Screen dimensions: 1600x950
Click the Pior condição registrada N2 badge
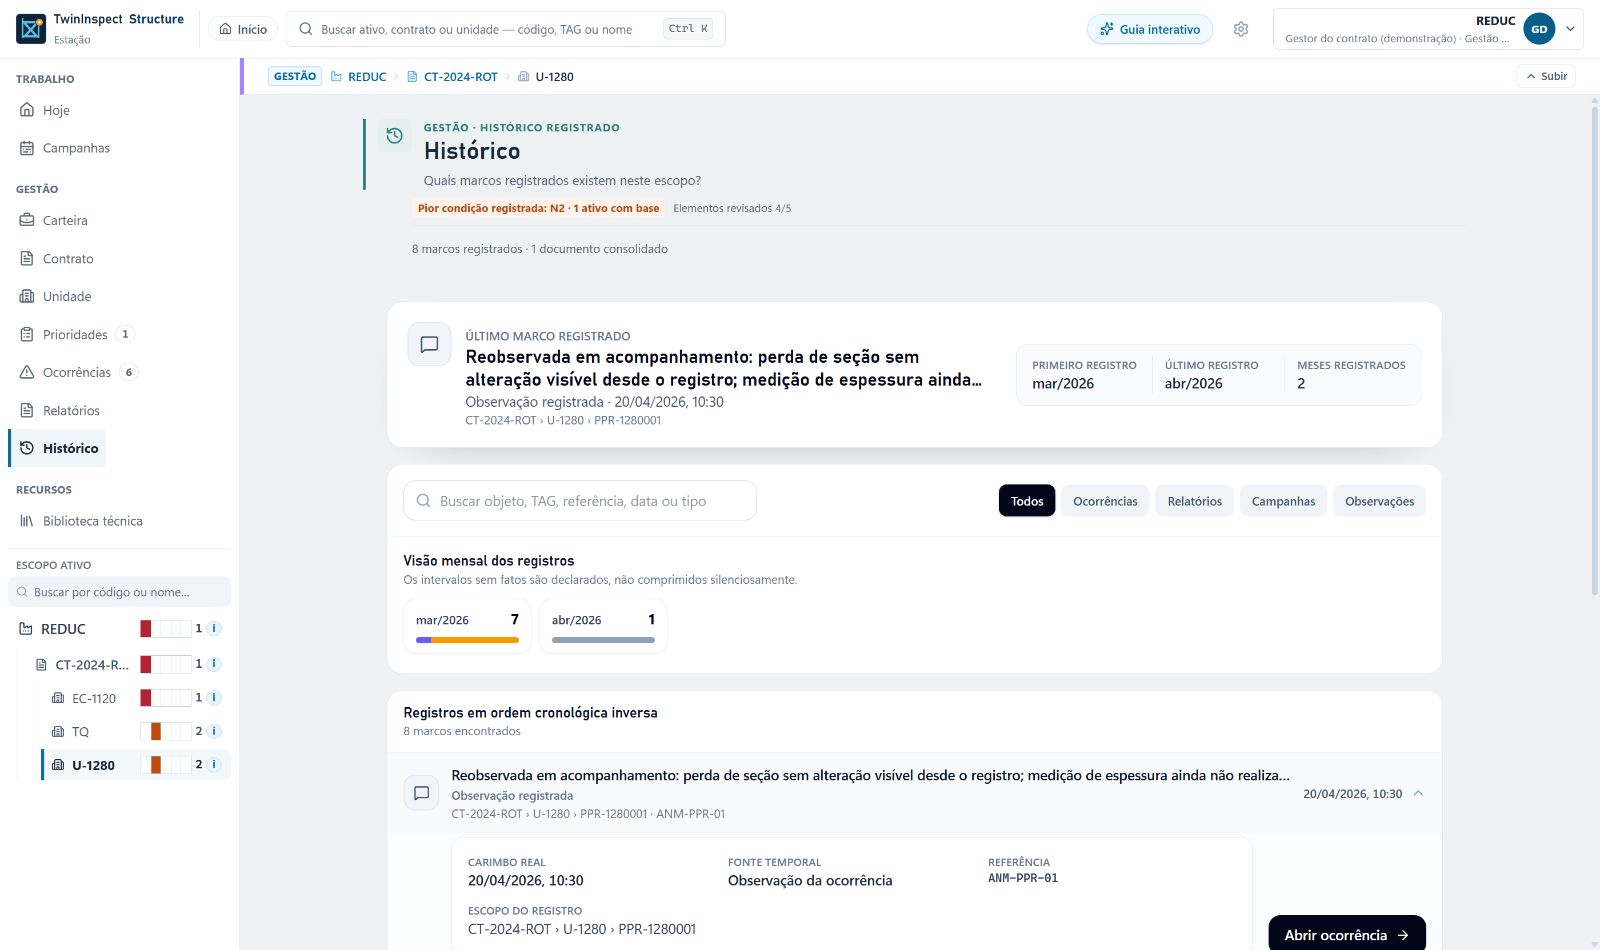538,208
